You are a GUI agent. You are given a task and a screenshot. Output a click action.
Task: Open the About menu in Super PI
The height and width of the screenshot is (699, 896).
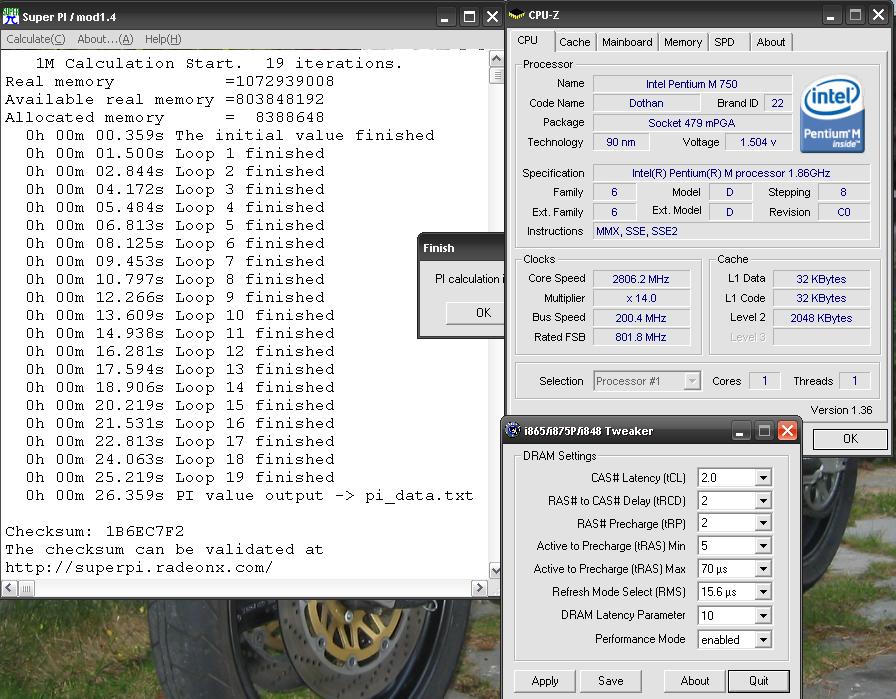click(x=105, y=39)
